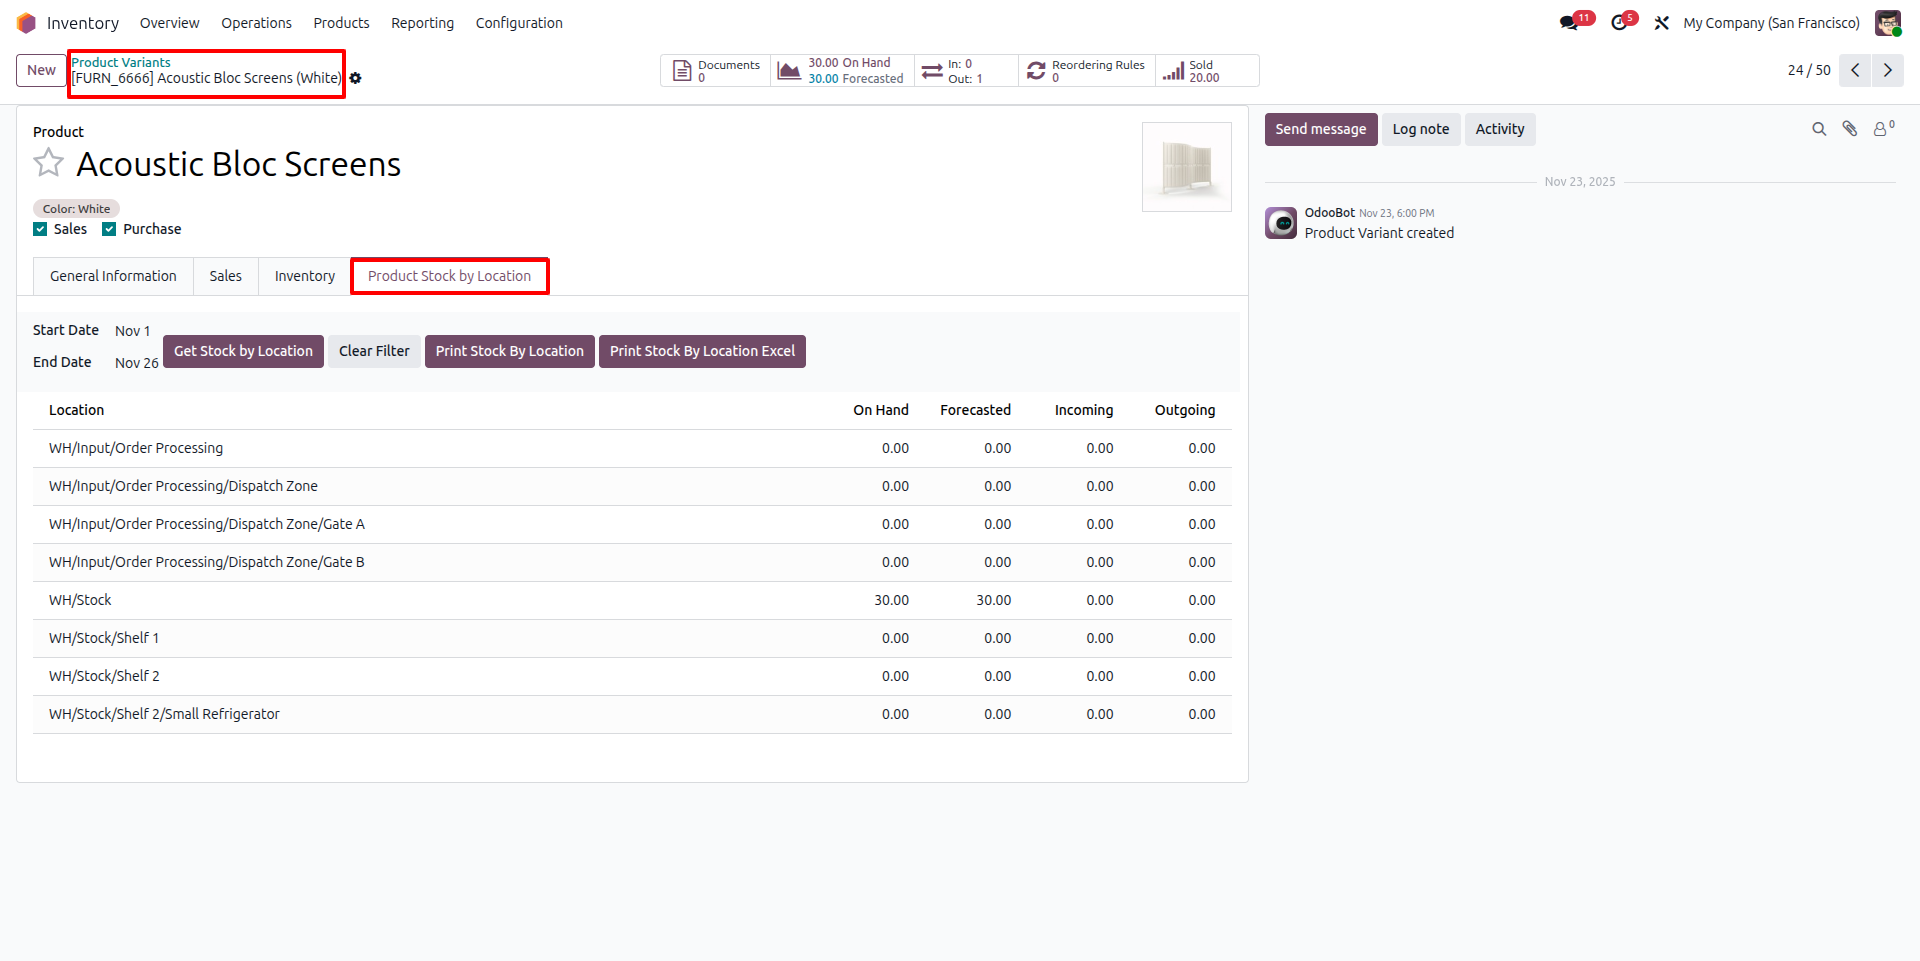Screen dimensions: 1920x961
Task: Search messages in chatter magnifier icon
Action: pyautogui.click(x=1819, y=129)
